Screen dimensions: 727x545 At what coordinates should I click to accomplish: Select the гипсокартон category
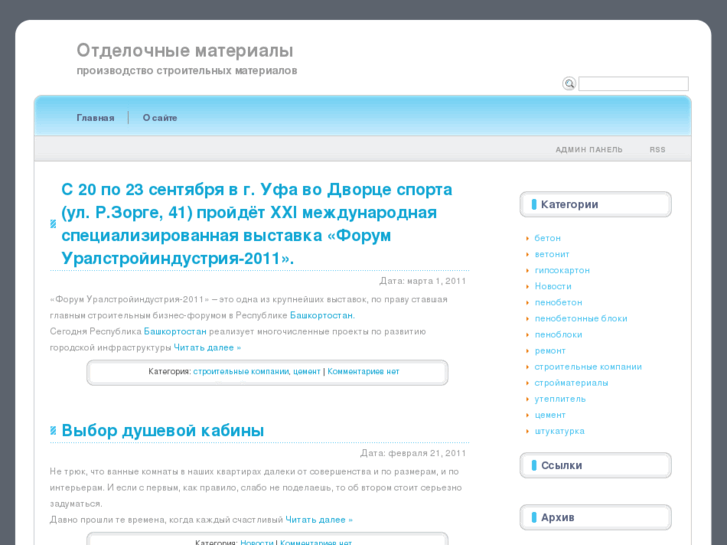[562, 270]
